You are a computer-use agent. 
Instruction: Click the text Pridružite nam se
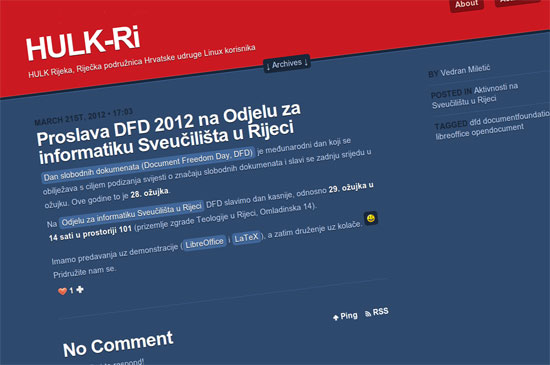(84, 272)
